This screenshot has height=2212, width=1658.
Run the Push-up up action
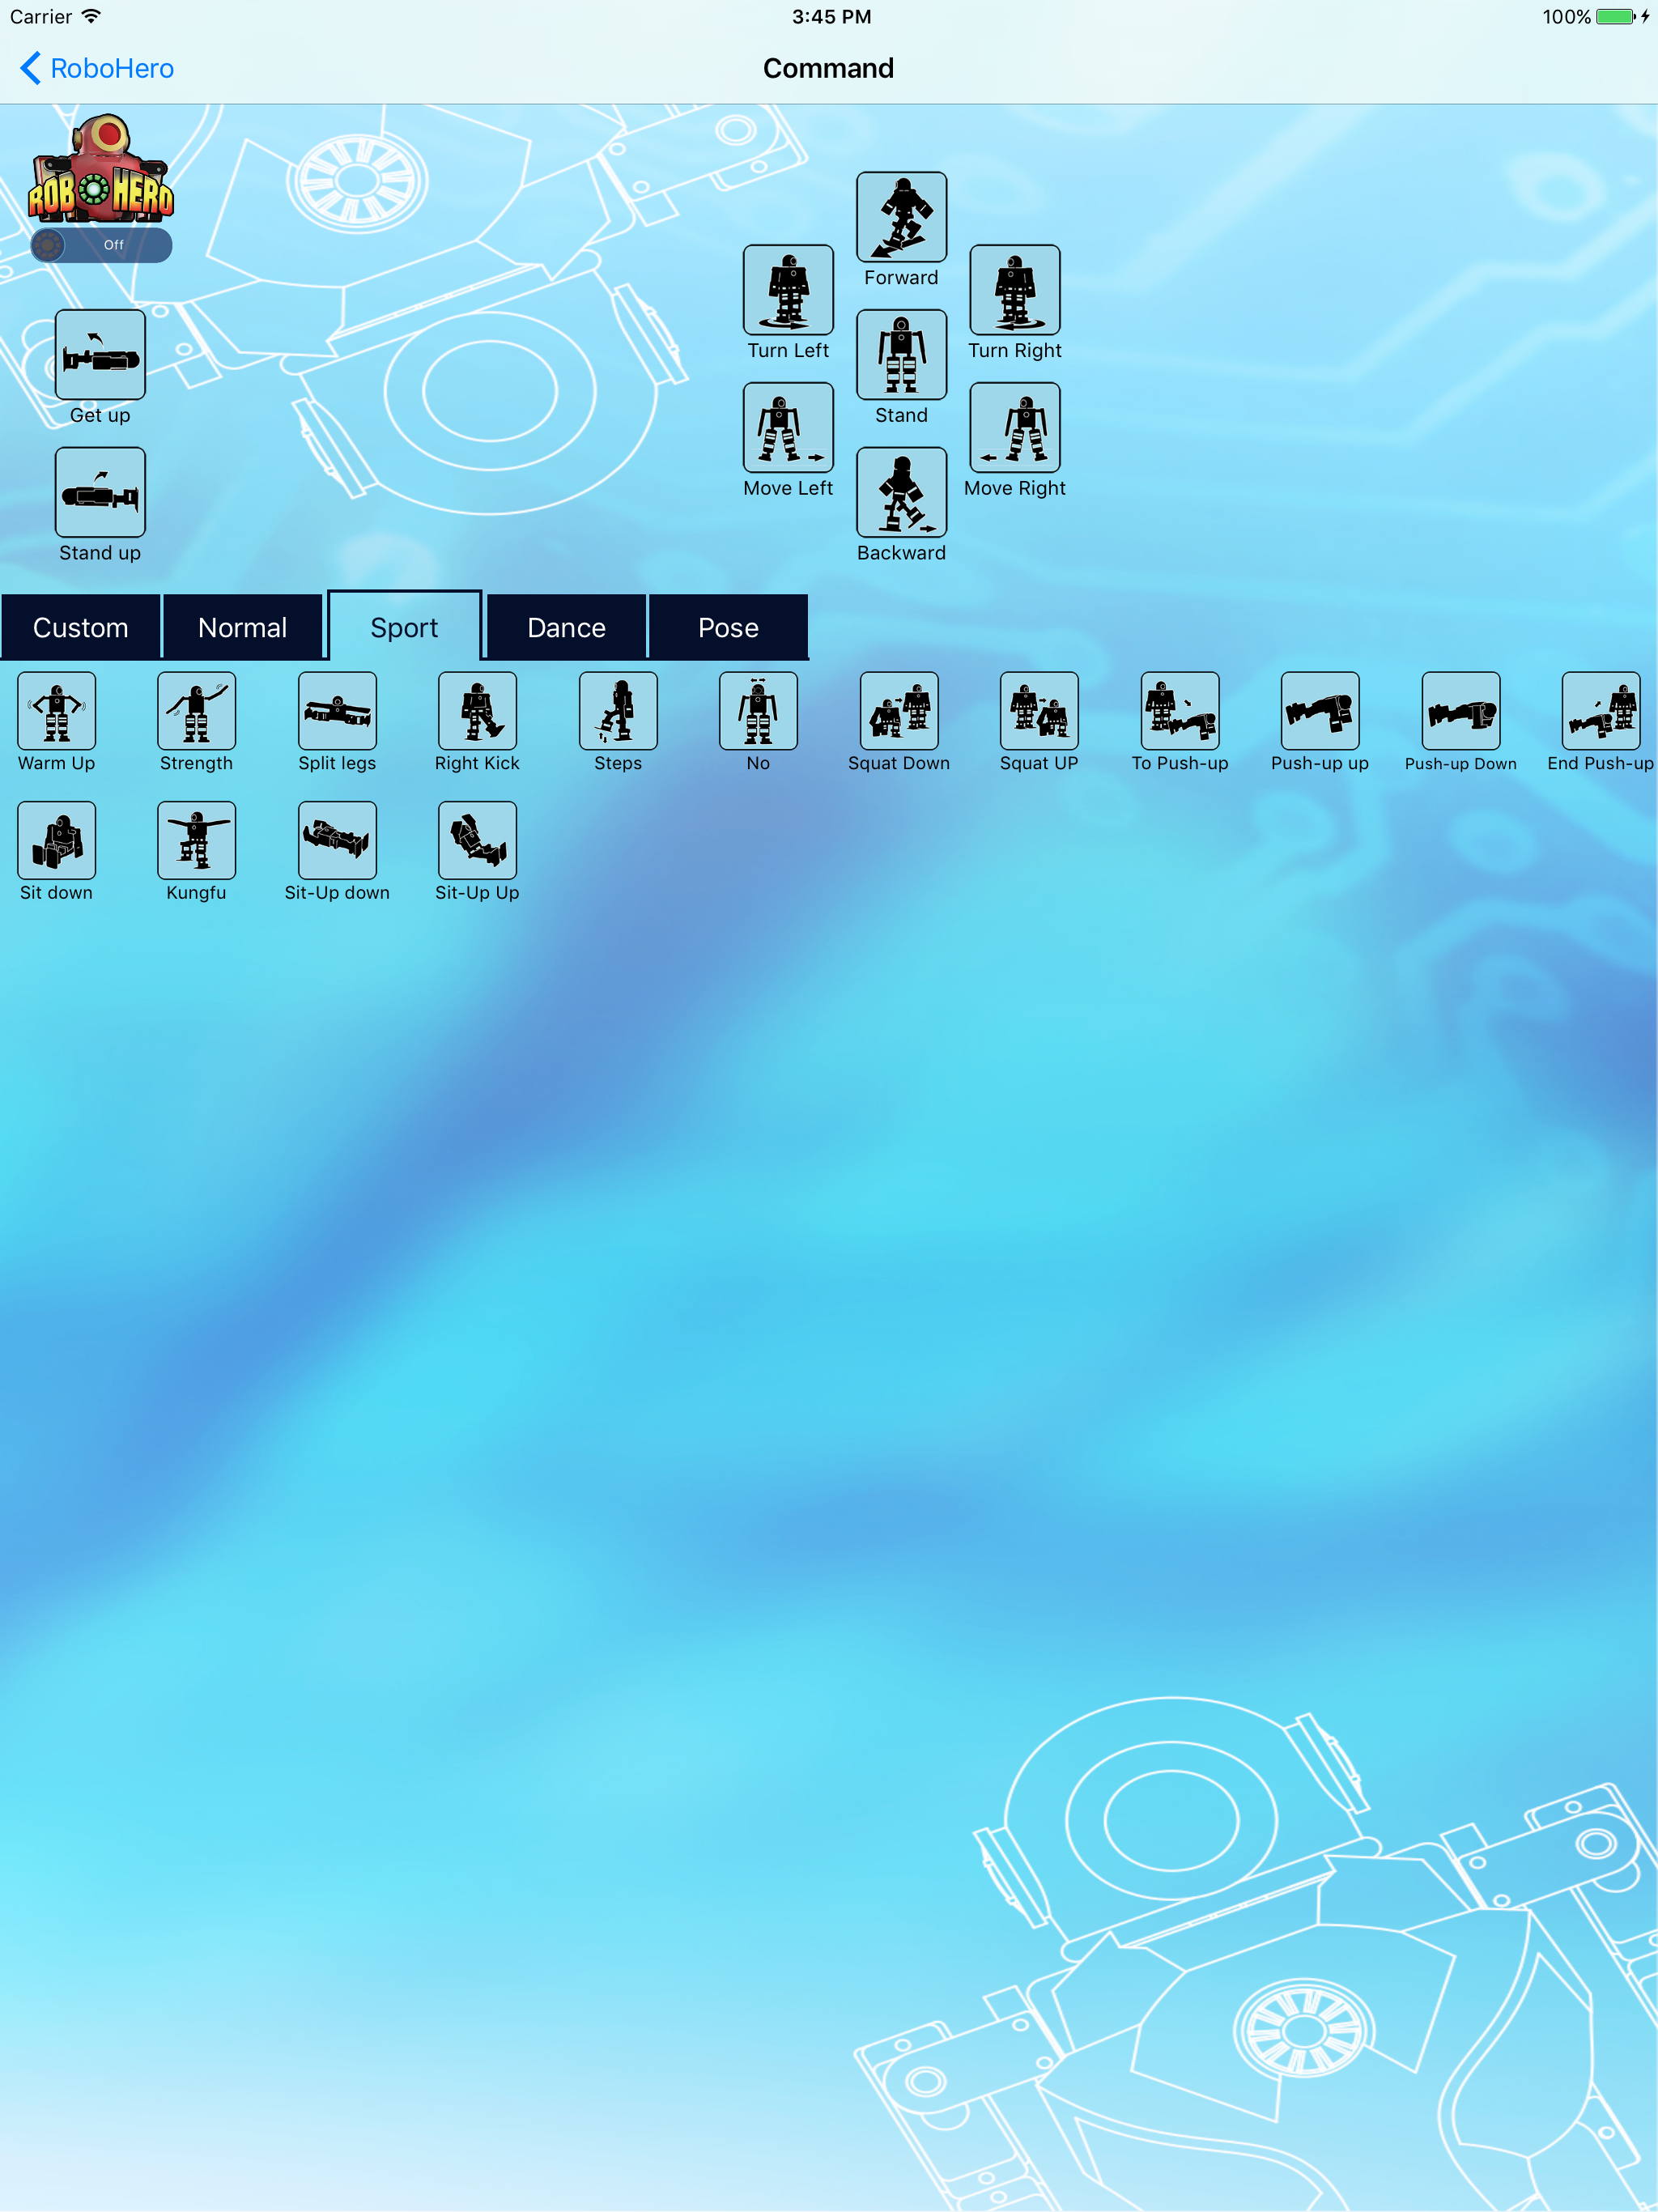tap(1320, 711)
